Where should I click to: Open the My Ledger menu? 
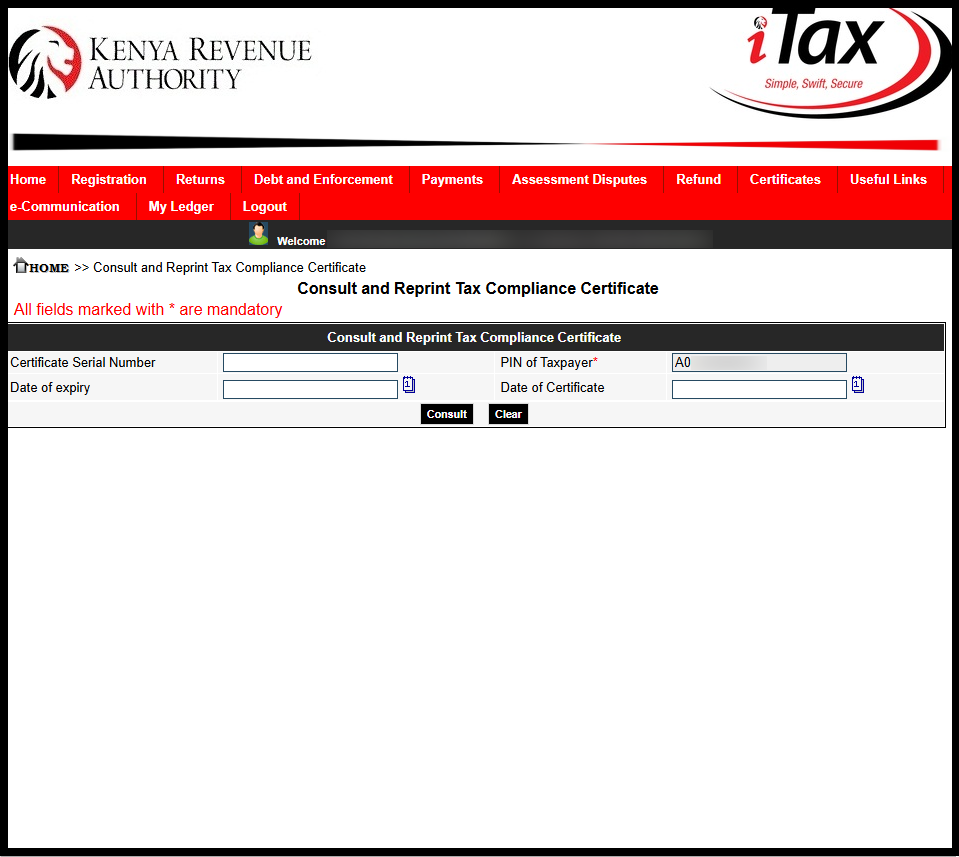[x=181, y=206]
